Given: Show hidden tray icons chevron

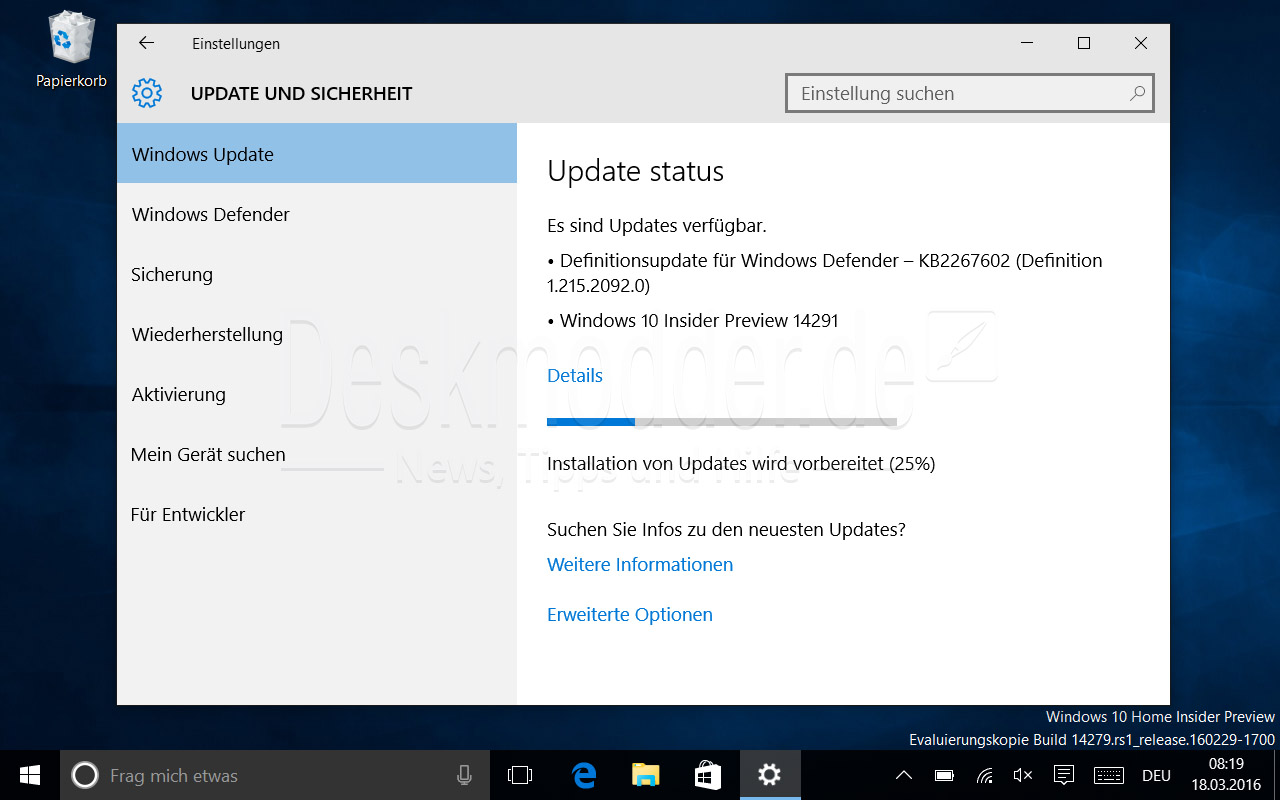Looking at the screenshot, I should (903, 775).
